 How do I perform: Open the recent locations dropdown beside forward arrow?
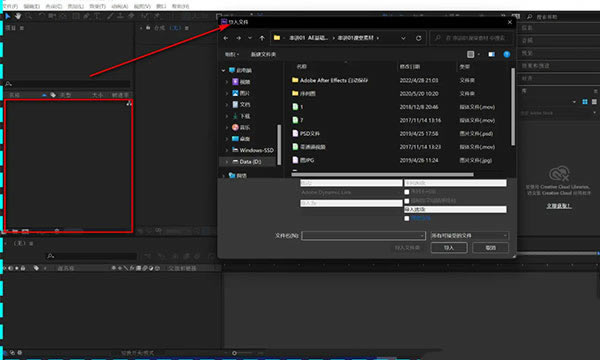tap(250, 38)
